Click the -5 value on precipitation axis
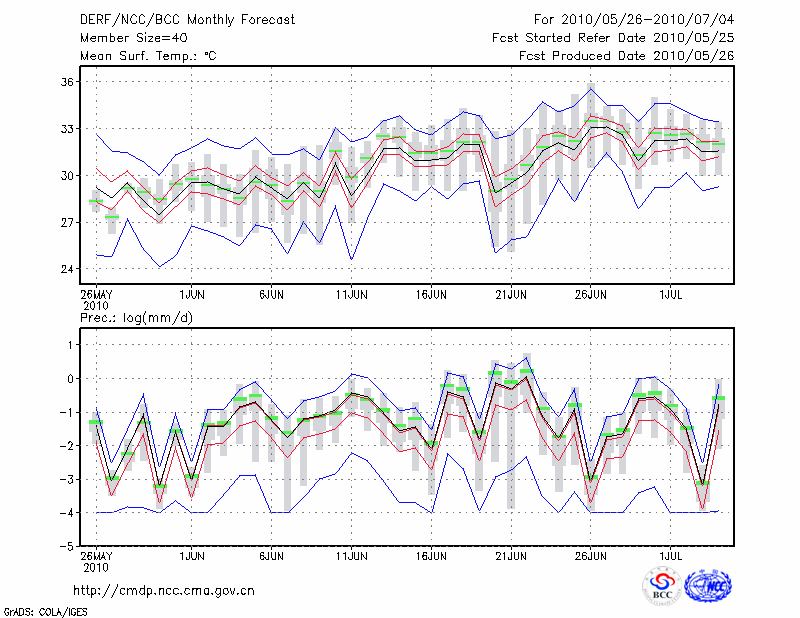The height and width of the screenshot is (618, 800). click(65, 546)
